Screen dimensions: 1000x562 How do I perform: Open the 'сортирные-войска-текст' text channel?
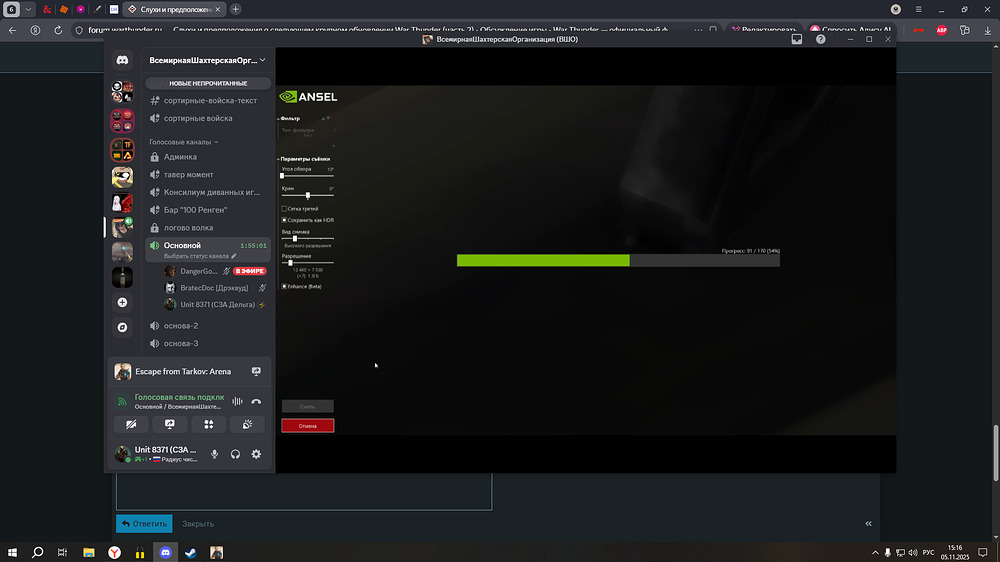point(210,101)
